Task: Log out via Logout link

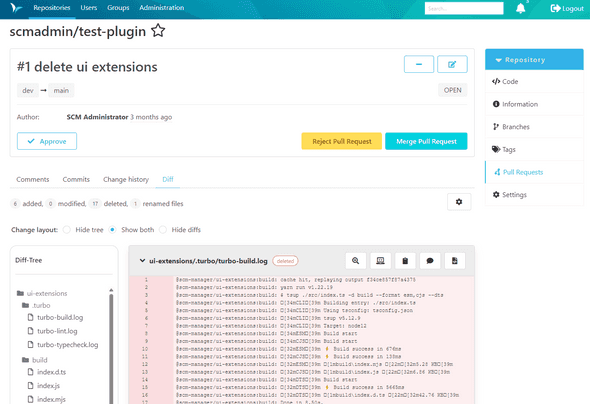Action: pyautogui.click(x=567, y=8)
